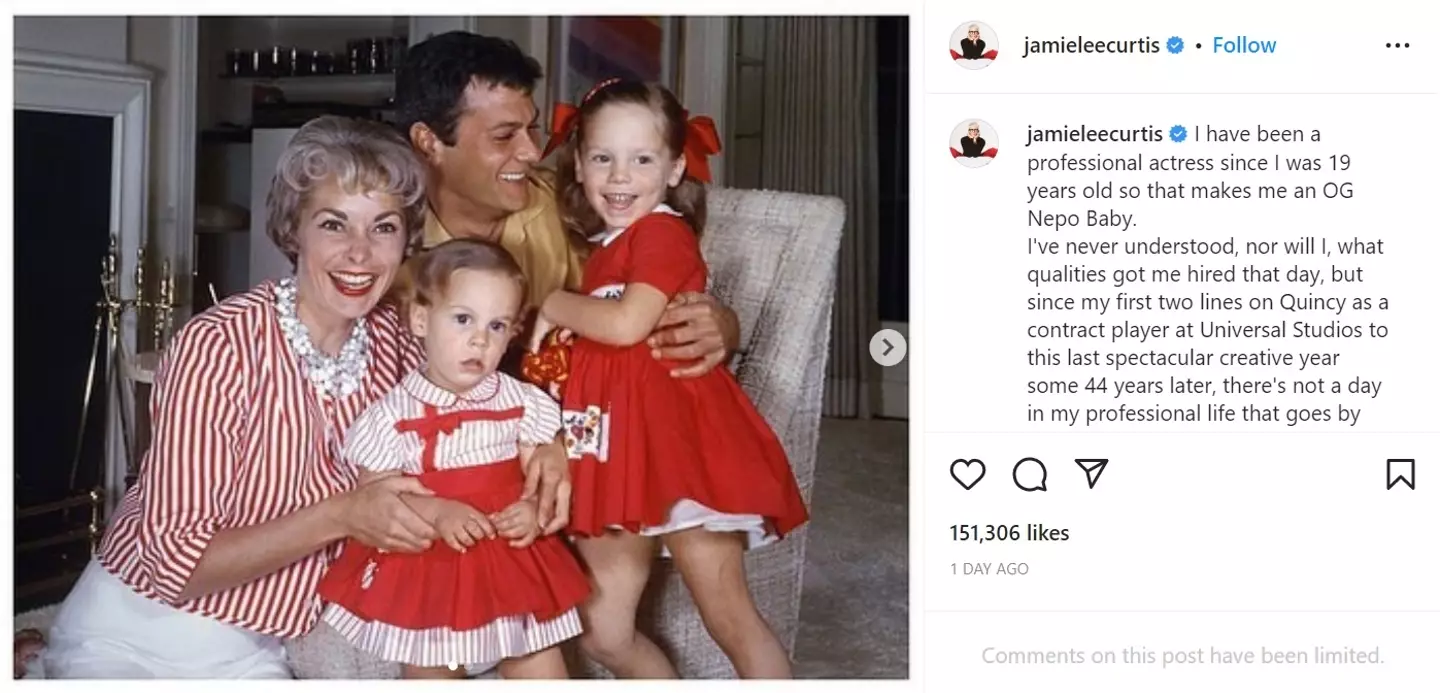Click the Follow link in the header
Screen dimensions: 1440x693
(1244, 45)
